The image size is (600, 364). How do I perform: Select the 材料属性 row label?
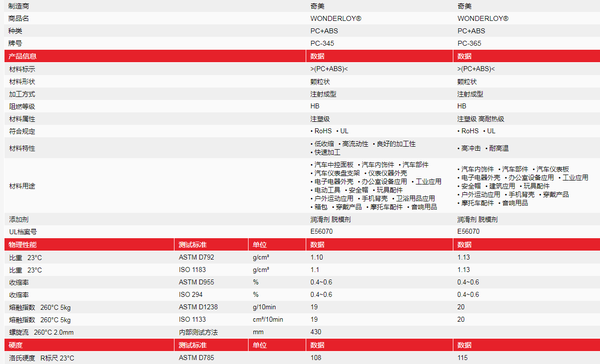22,119
